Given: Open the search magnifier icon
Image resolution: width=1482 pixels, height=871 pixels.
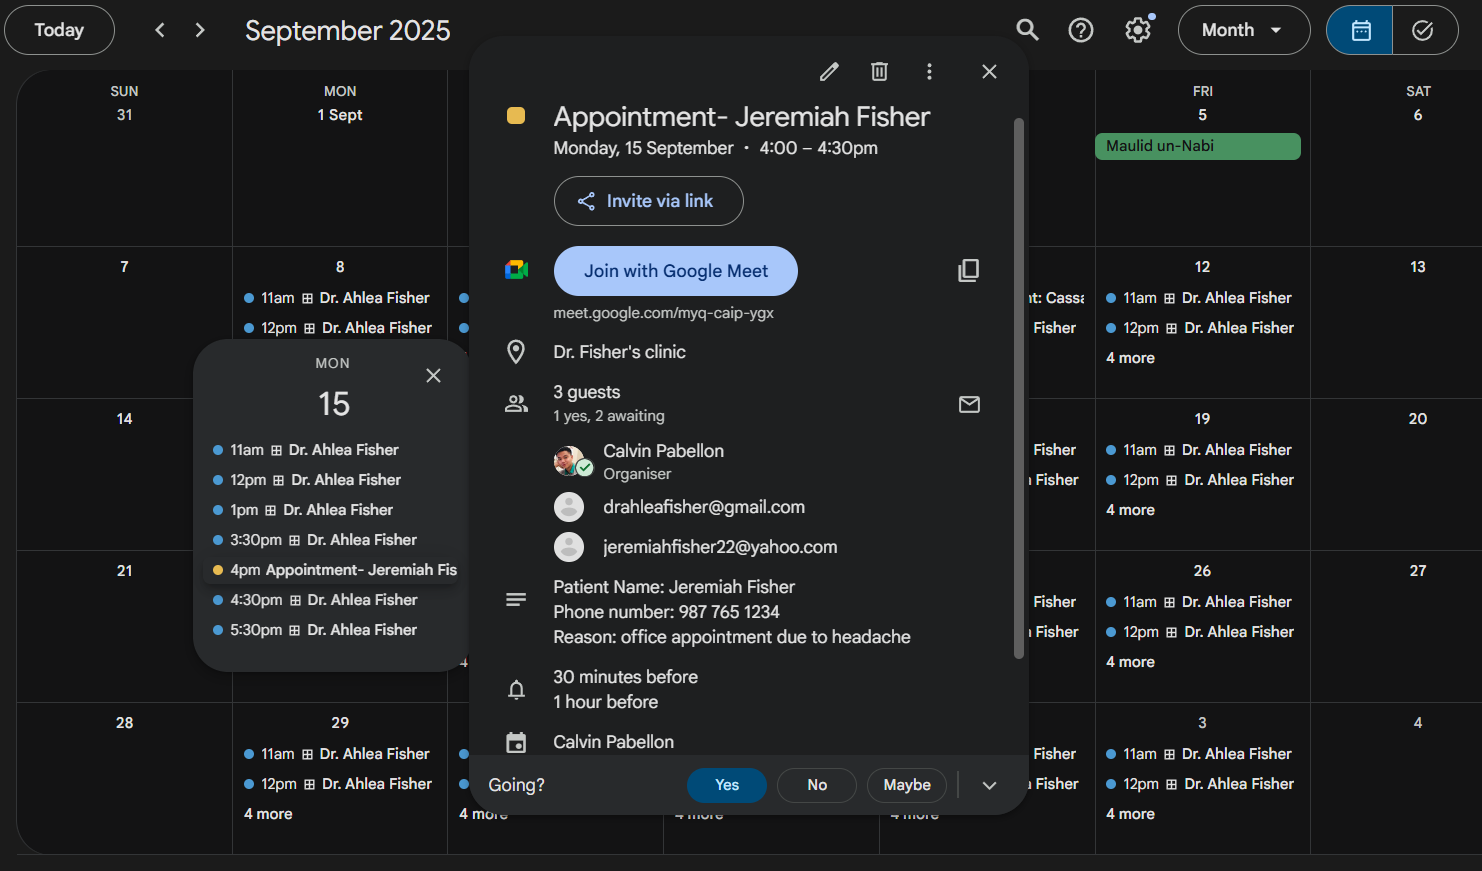Looking at the screenshot, I should point(1027,30).
